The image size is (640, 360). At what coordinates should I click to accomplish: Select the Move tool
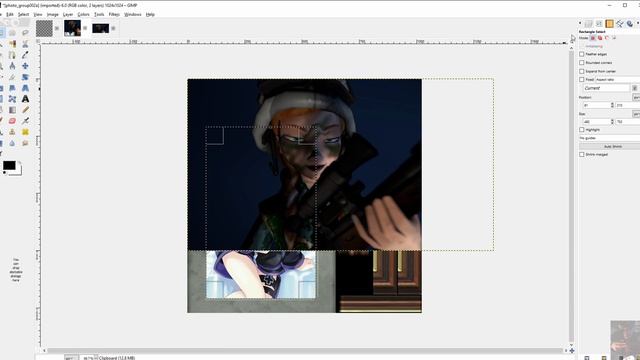(25, 66)
